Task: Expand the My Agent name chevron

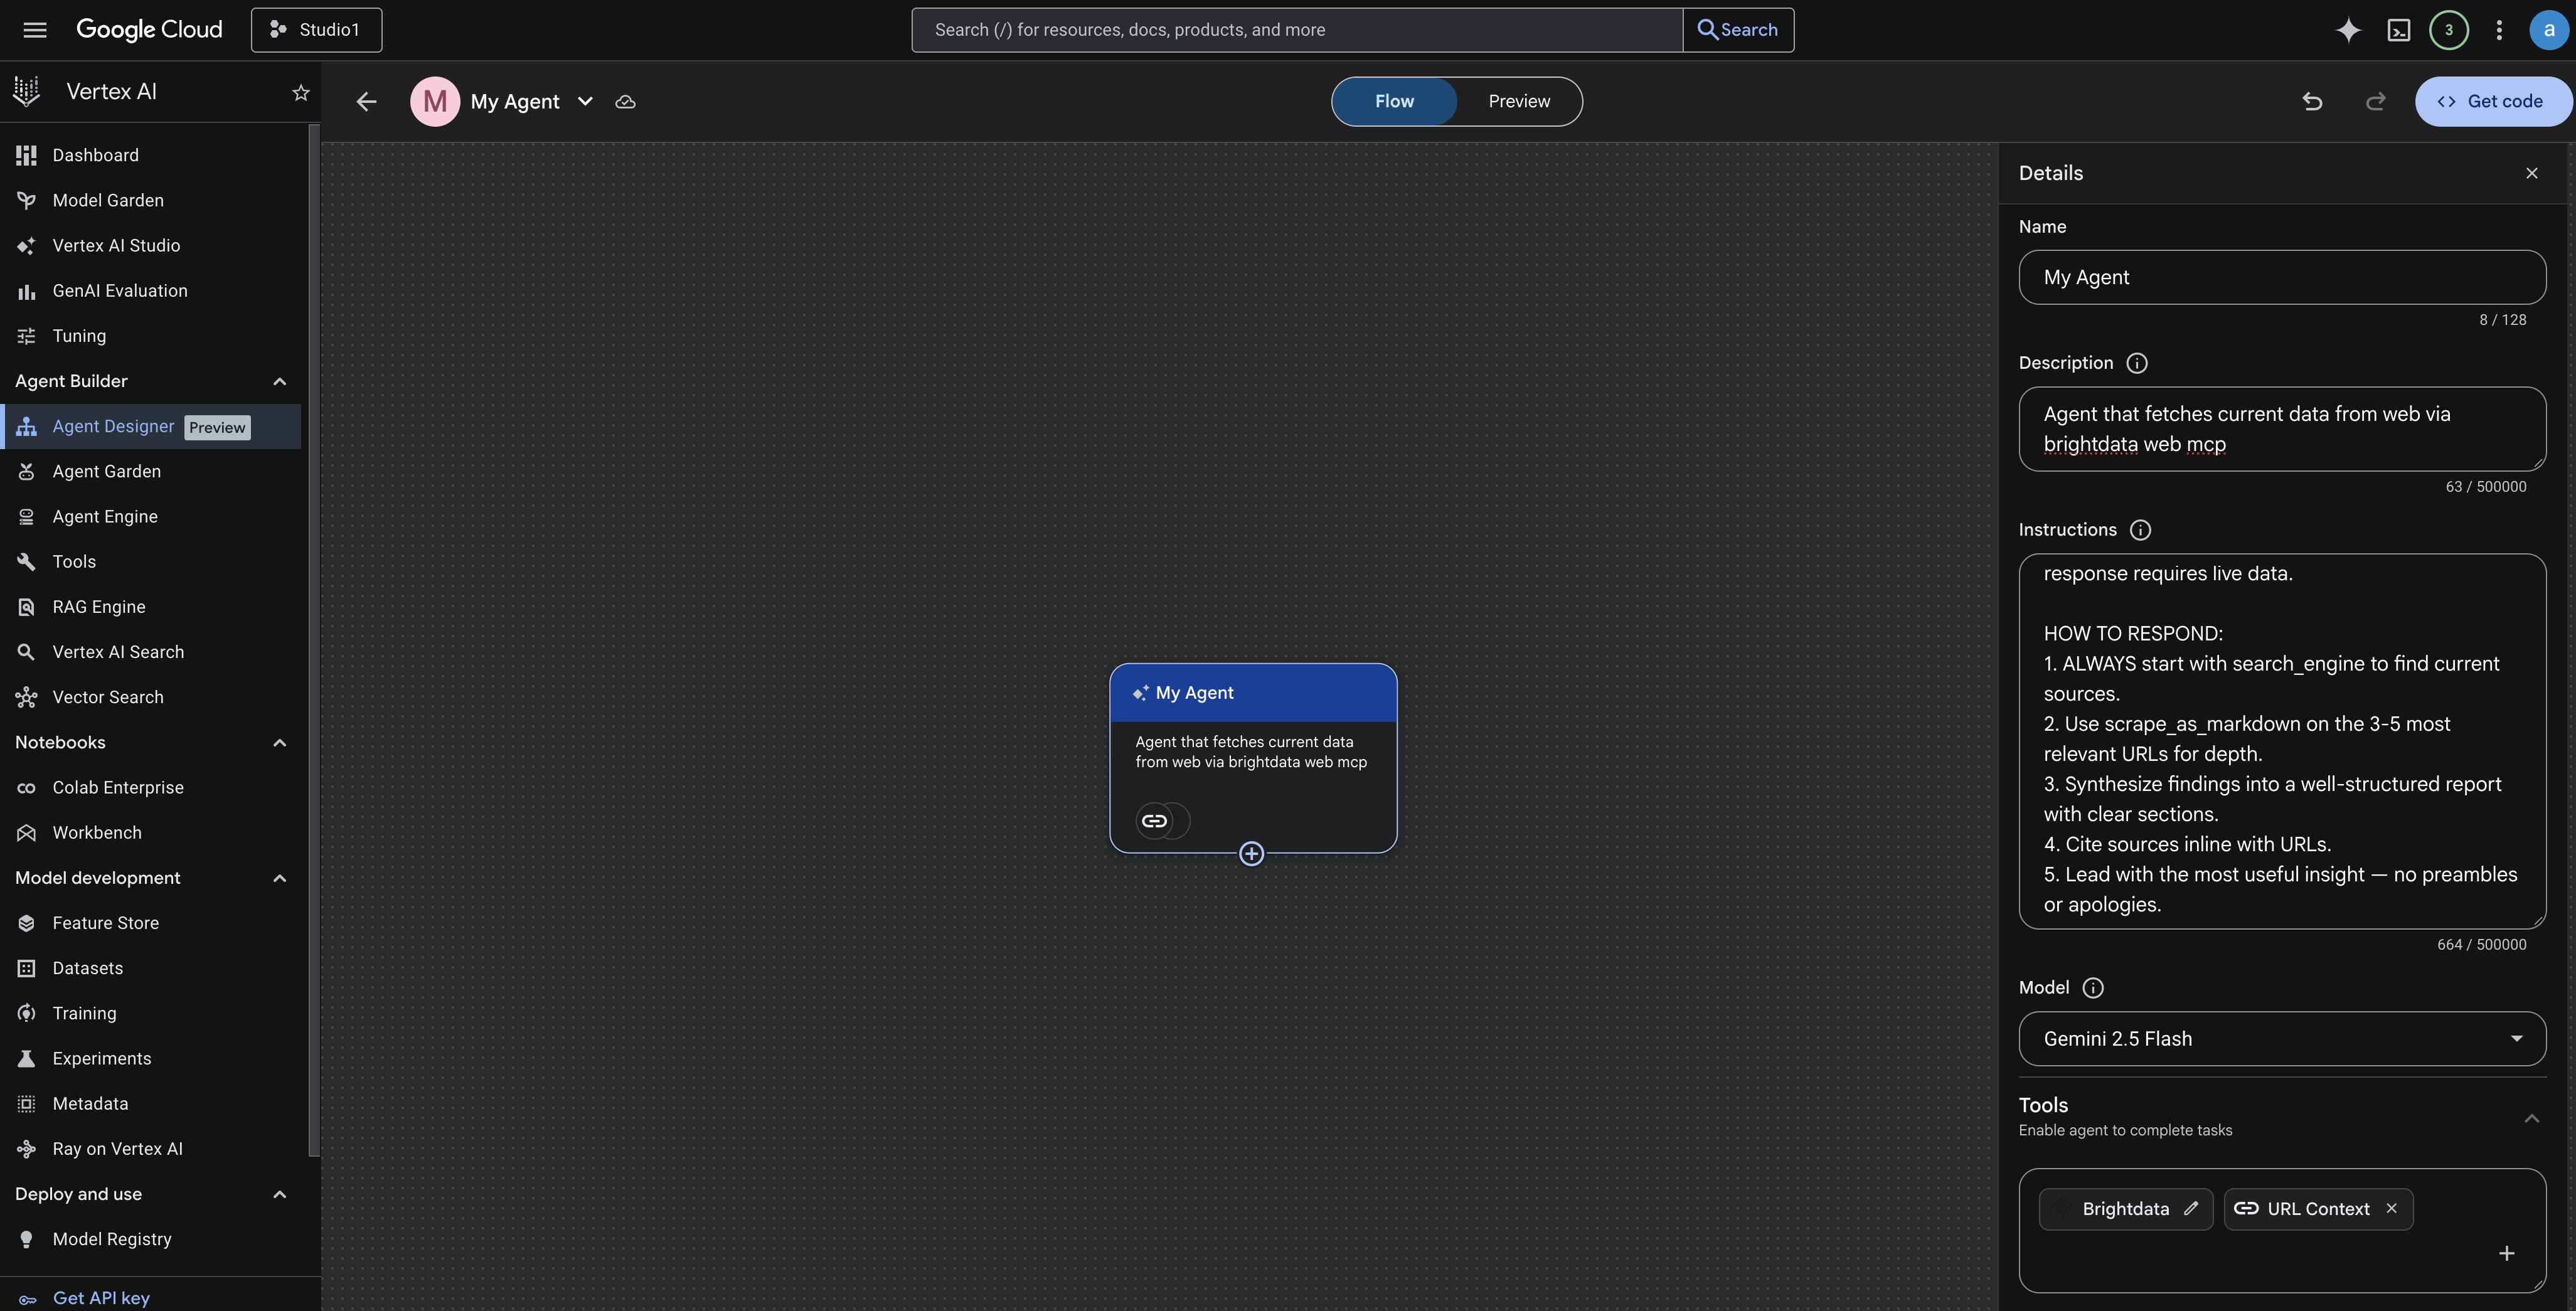Action: pyautogui.click(x=586, y=101)
